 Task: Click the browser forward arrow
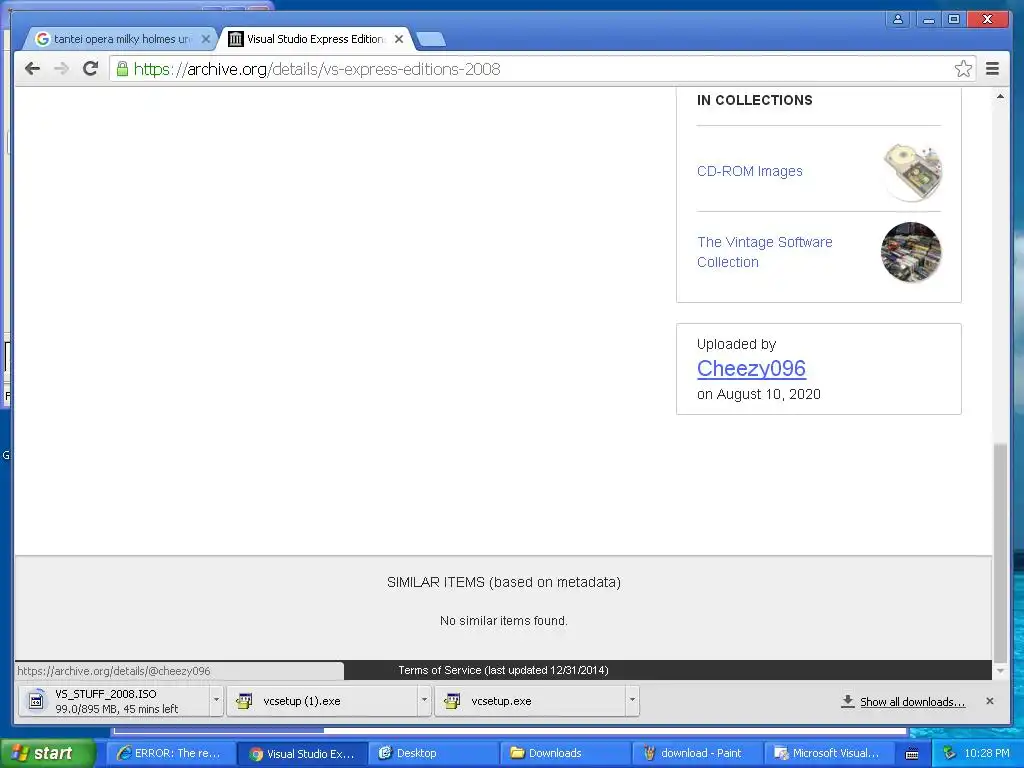tap(61, 69)
